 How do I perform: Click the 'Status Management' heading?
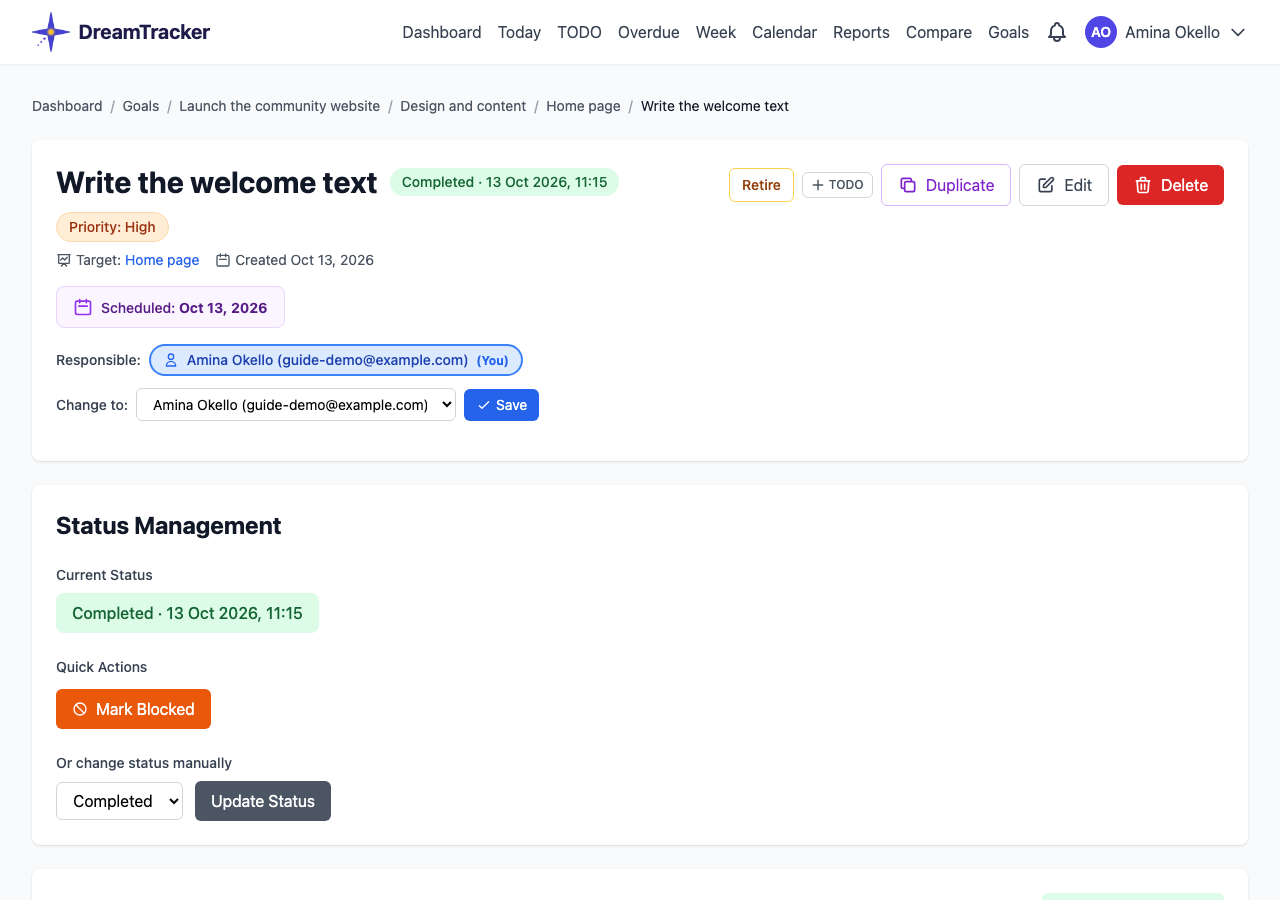point(169,526)
